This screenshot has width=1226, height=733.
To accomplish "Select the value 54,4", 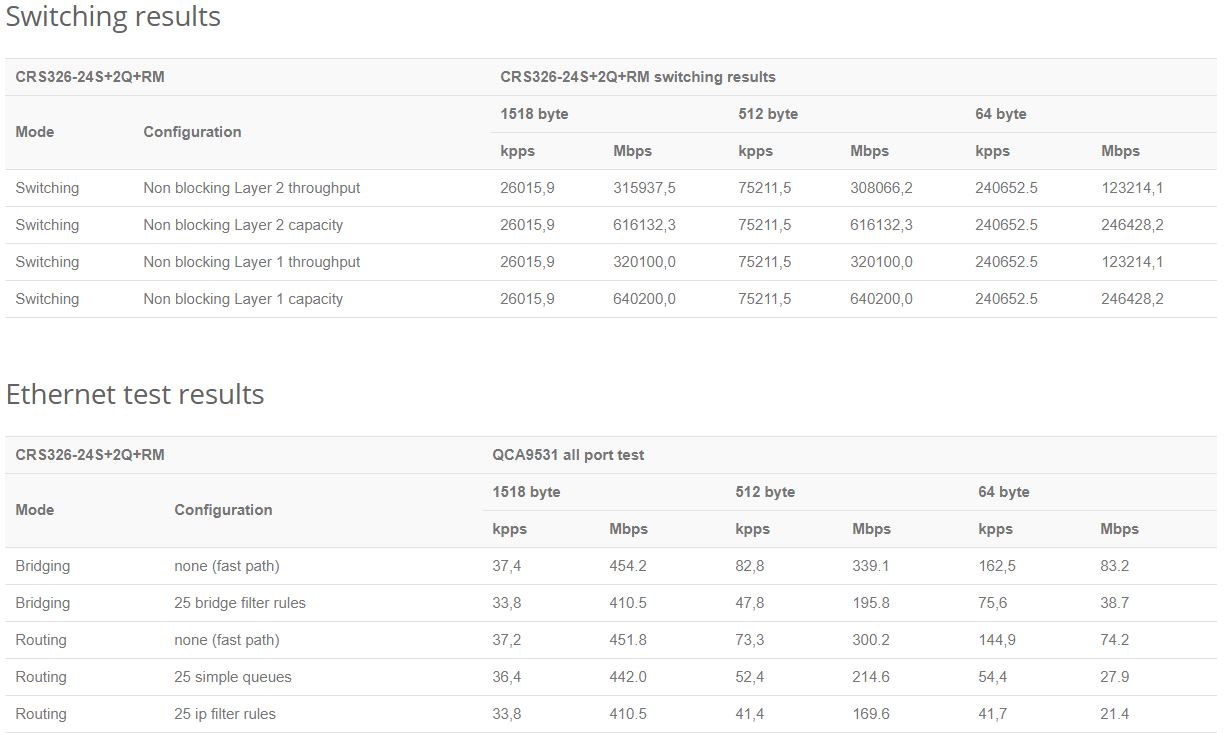I will click(x=993, y=677).
